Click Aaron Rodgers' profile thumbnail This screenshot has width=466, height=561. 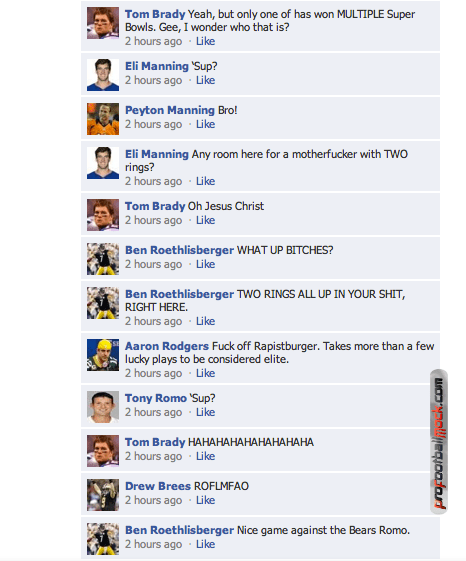103,355
